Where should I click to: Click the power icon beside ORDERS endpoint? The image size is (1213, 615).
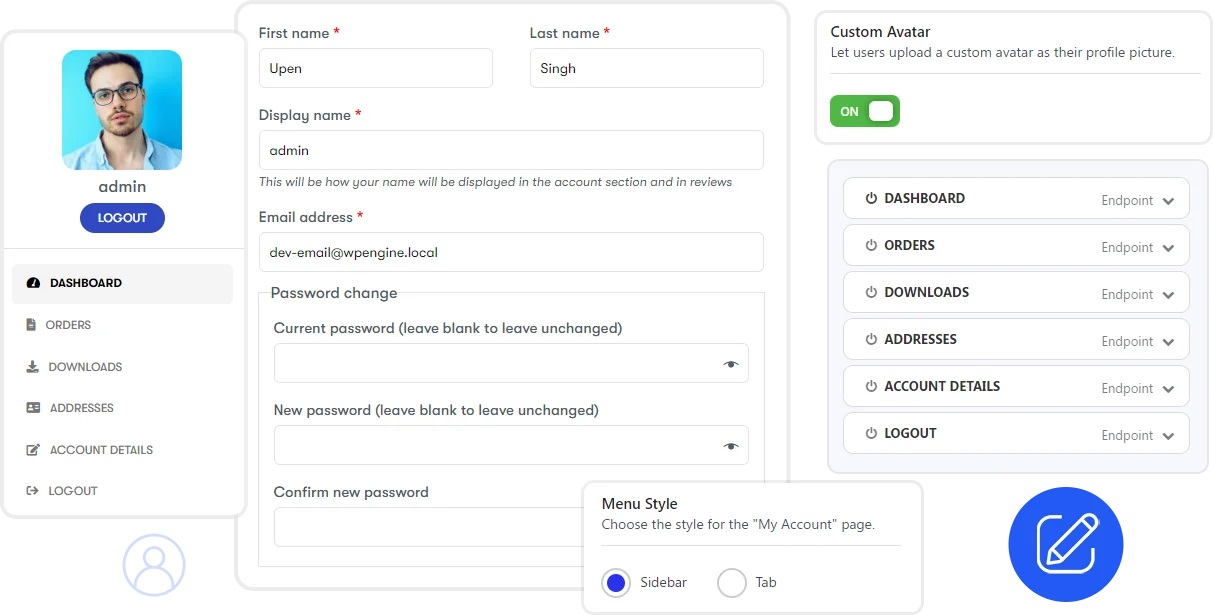871,245
